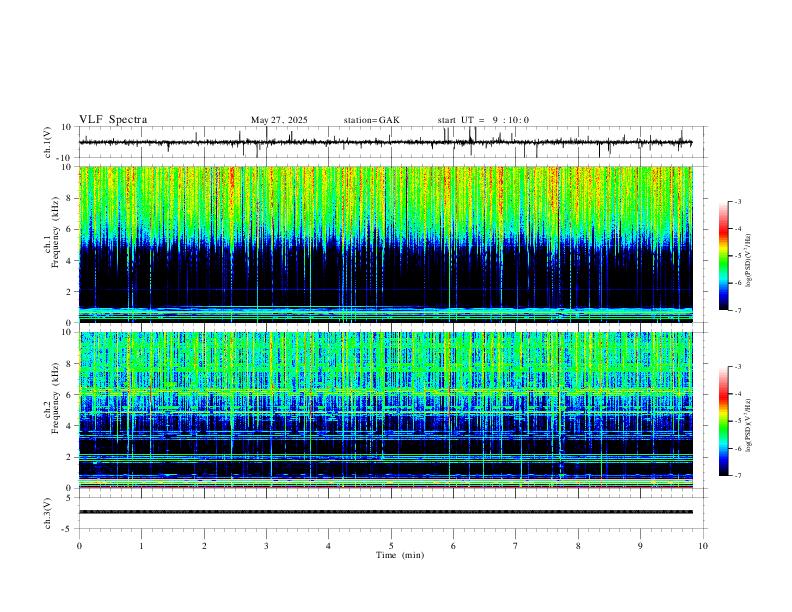The height and width of the screenshot is (612, 792).
Task: Click the "Time (min)" x-axis label
Action: click(x=400, y=555)
